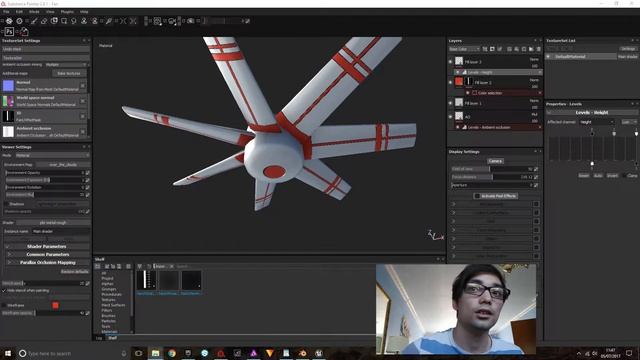The width and height of the screenshot is (640, 360).
Task: Click the Restore defaults button
Action: coord(75,271)
